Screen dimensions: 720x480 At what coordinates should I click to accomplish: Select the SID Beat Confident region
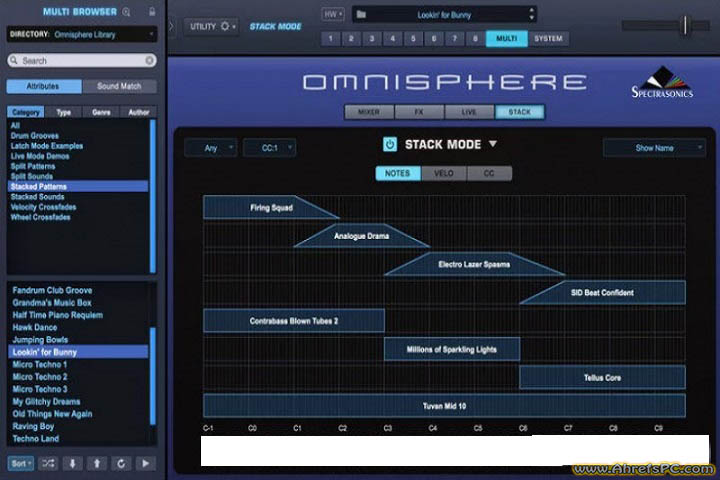tap(602, 293)
